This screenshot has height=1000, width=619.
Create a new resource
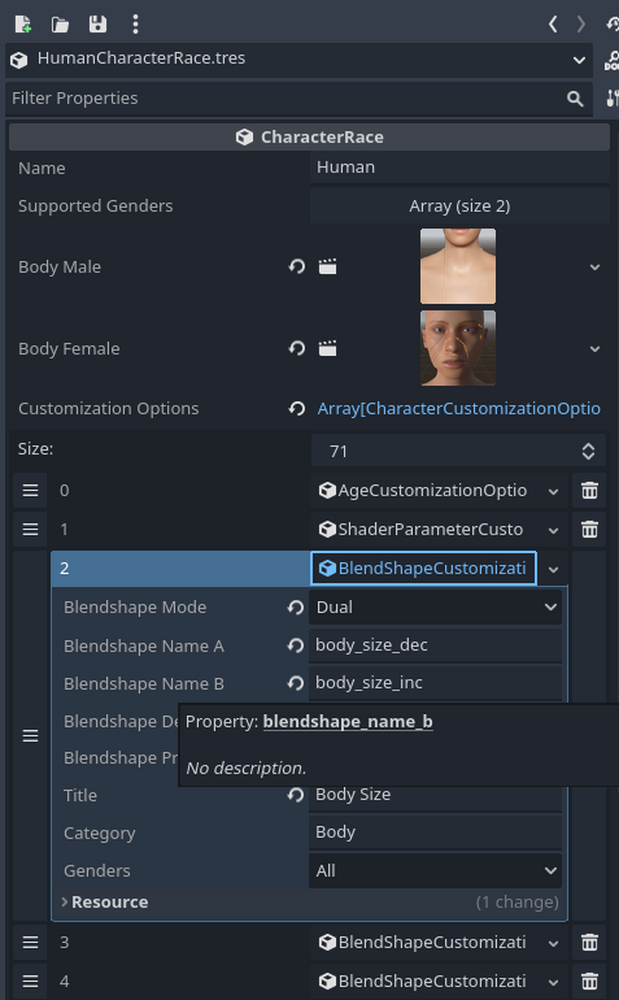pyautogui.click(x=21, y=24)
